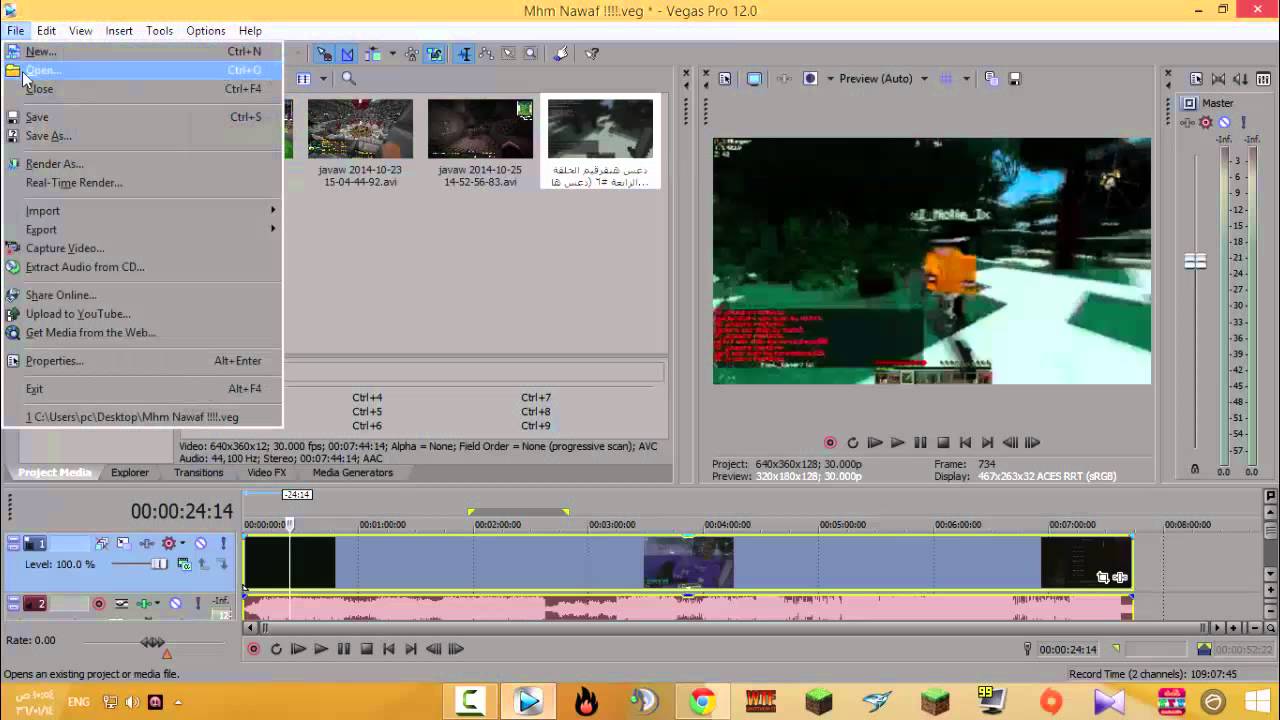Enable Snapping in the main toolbar

tap(325, 54)
